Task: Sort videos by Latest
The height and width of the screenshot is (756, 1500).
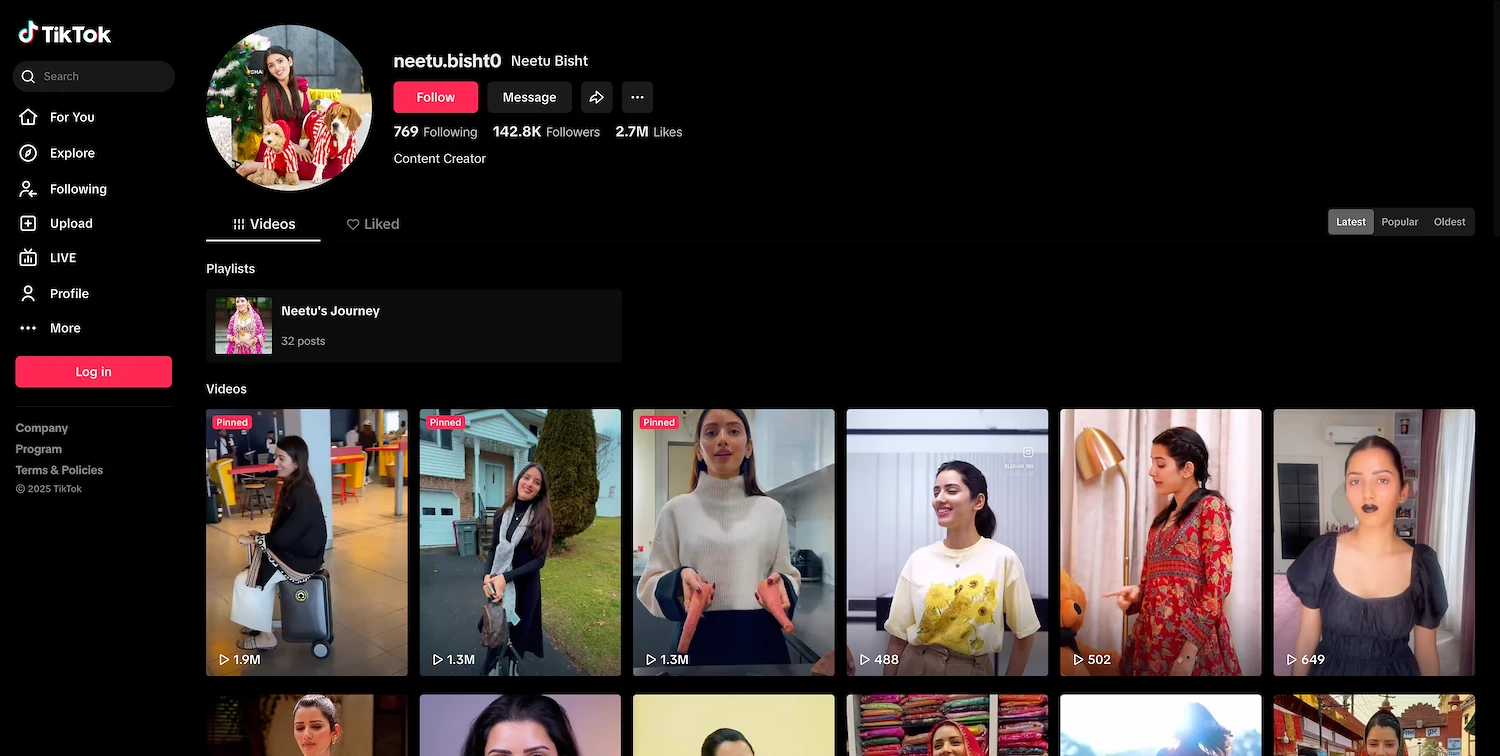Action: pyautogui.click(x=1350, y=222)
